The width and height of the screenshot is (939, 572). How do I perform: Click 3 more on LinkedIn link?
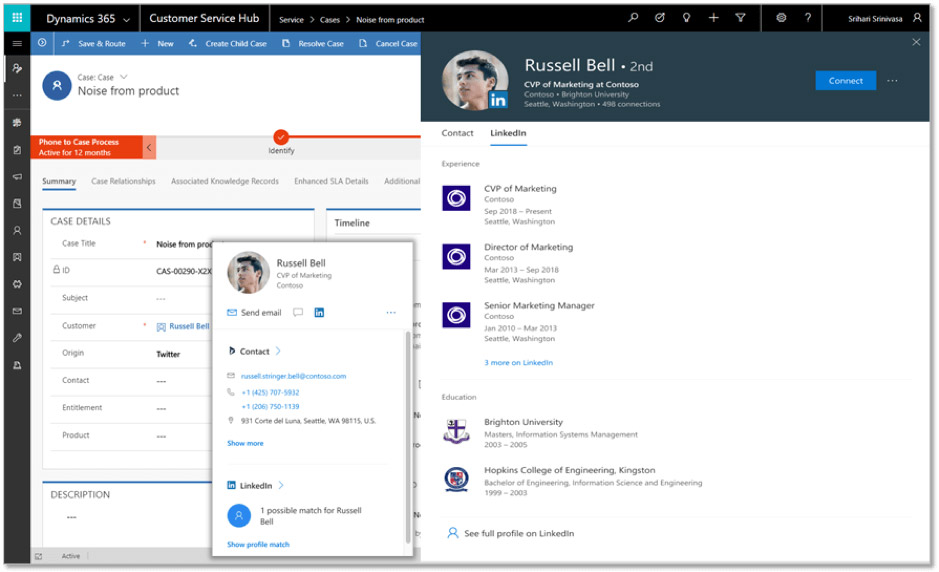coord(519,362)
